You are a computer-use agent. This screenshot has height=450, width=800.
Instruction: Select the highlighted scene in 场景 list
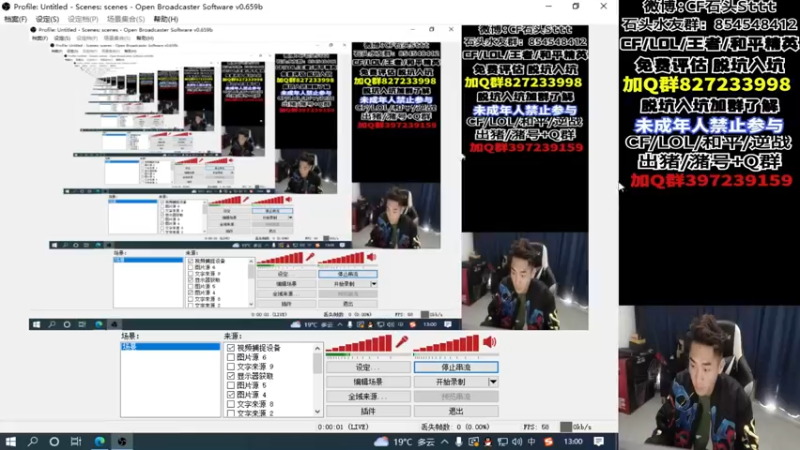(170, 346)
